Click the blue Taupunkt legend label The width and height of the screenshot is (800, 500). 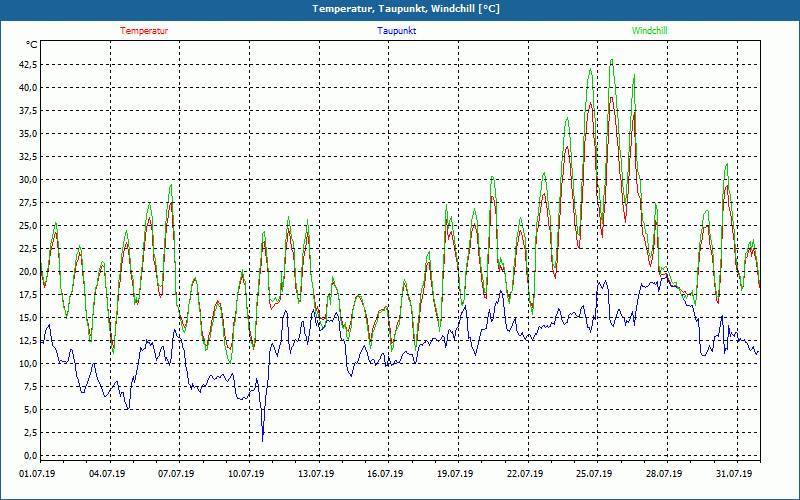[x=396, y=31]
